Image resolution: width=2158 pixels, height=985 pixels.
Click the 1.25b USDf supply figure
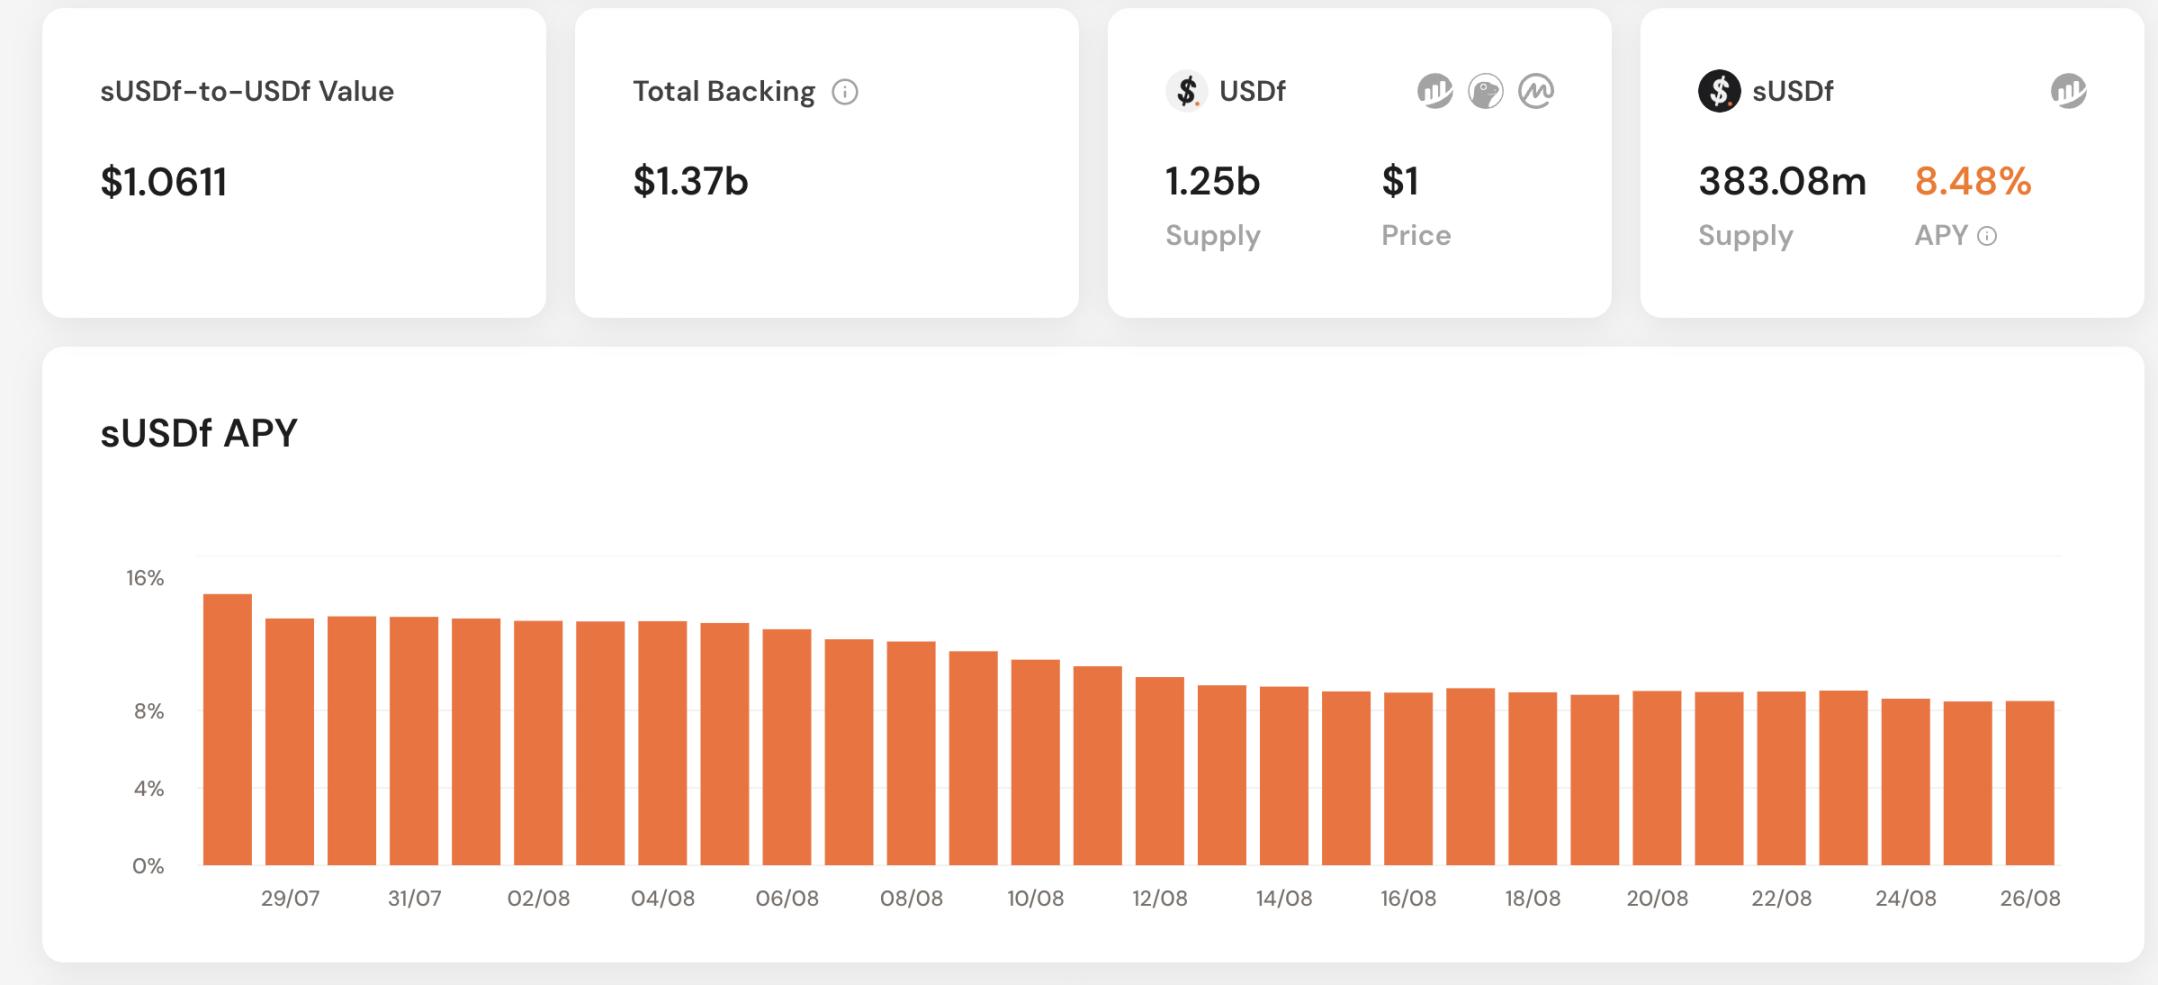(x=1212, y=181)
